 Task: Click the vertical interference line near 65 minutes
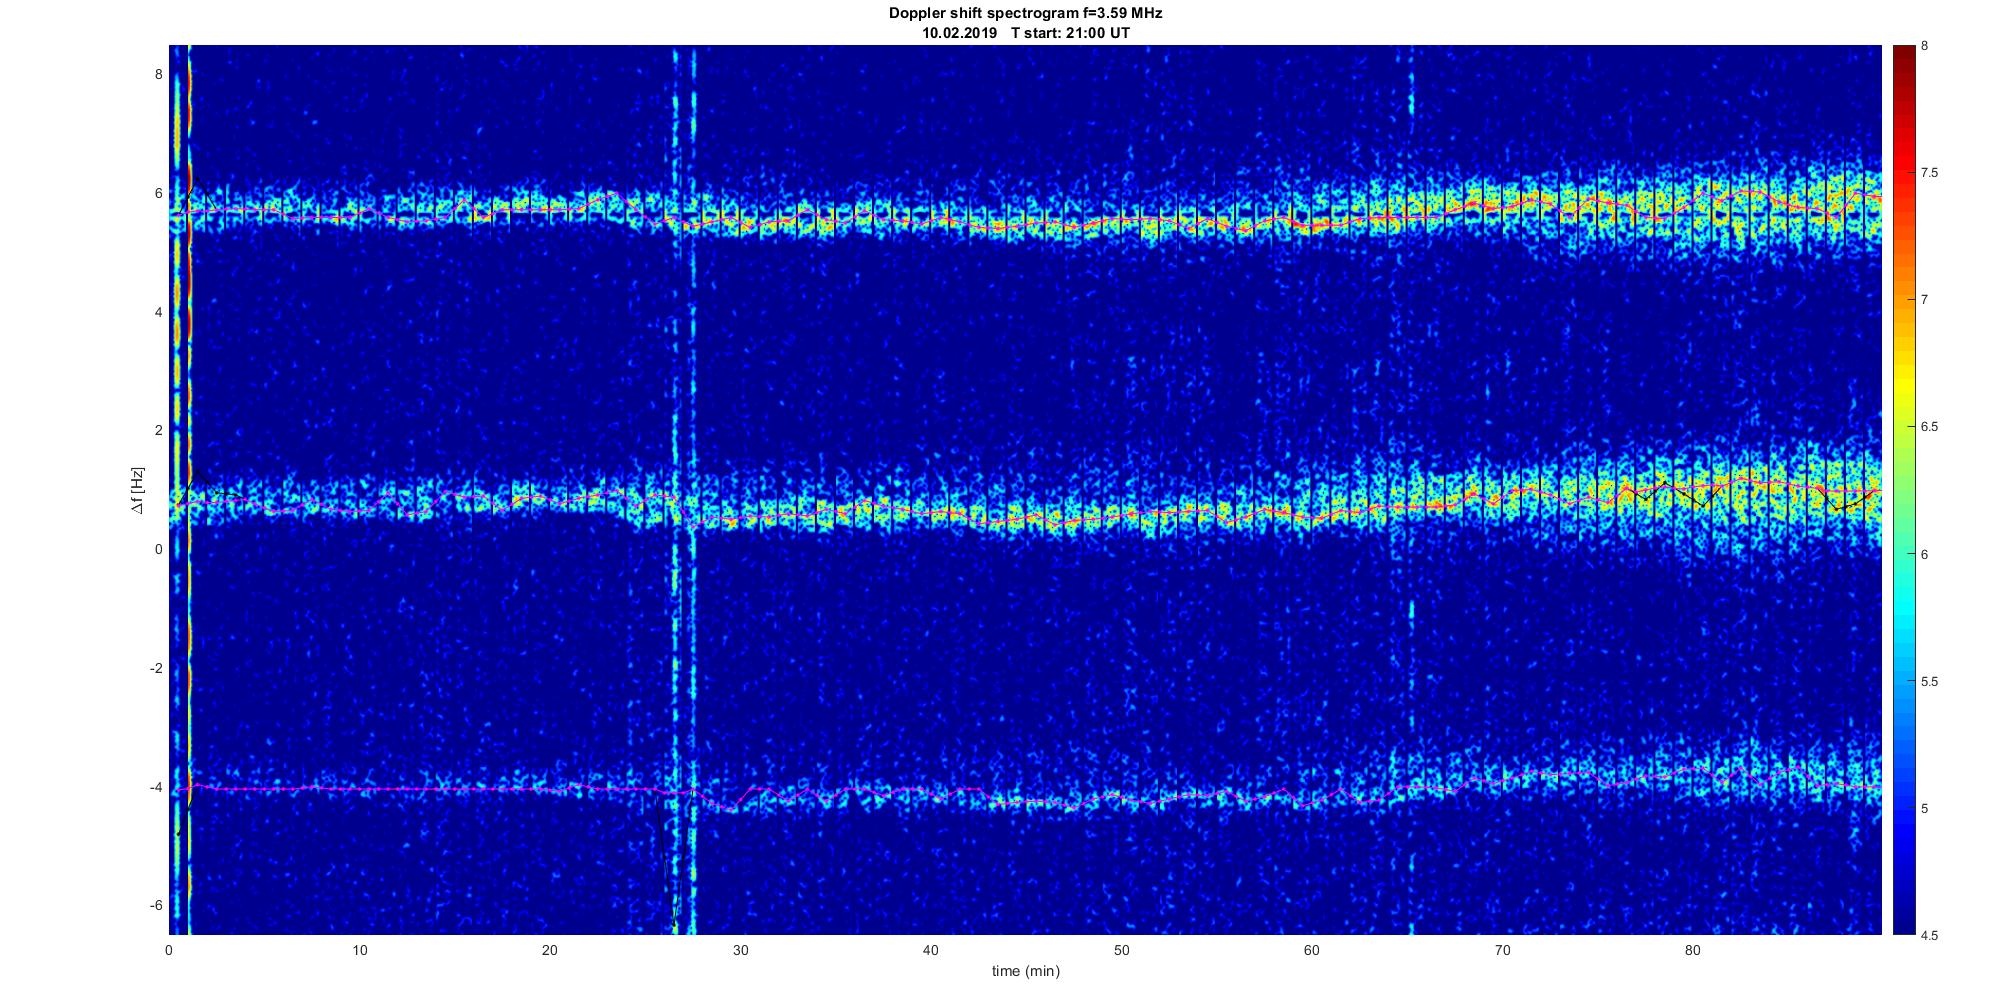[1412, 490]
